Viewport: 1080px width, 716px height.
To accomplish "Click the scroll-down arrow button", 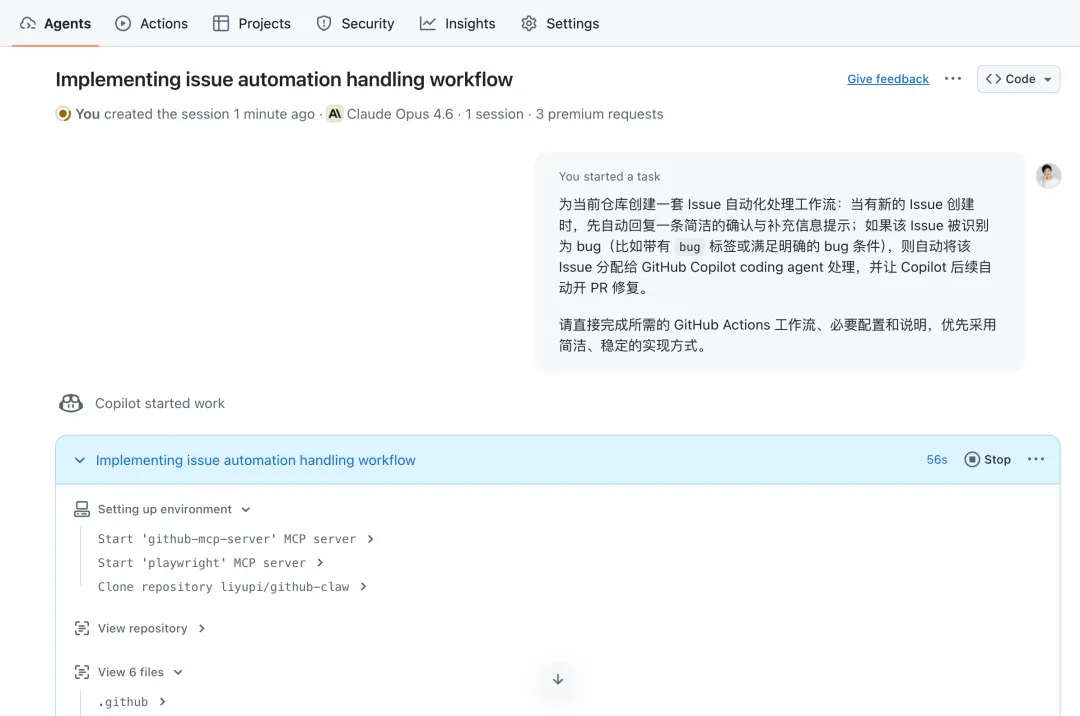I will [x=558, y=679].
